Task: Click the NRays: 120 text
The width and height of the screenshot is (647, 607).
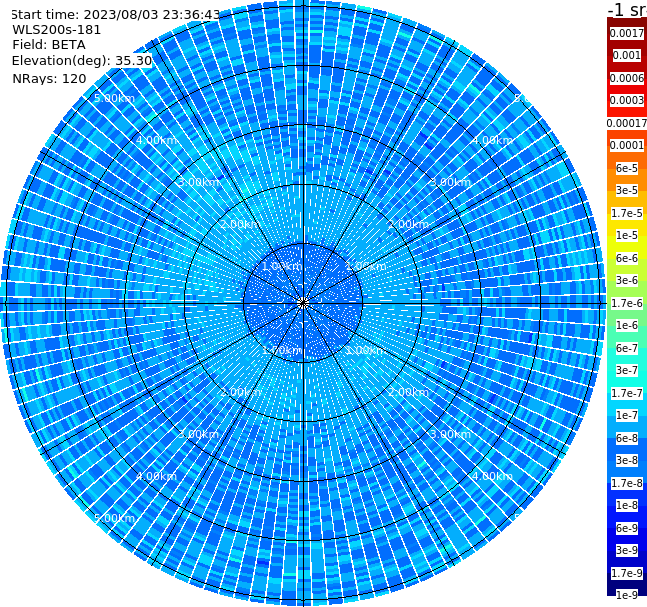Action: coord(49,78)
